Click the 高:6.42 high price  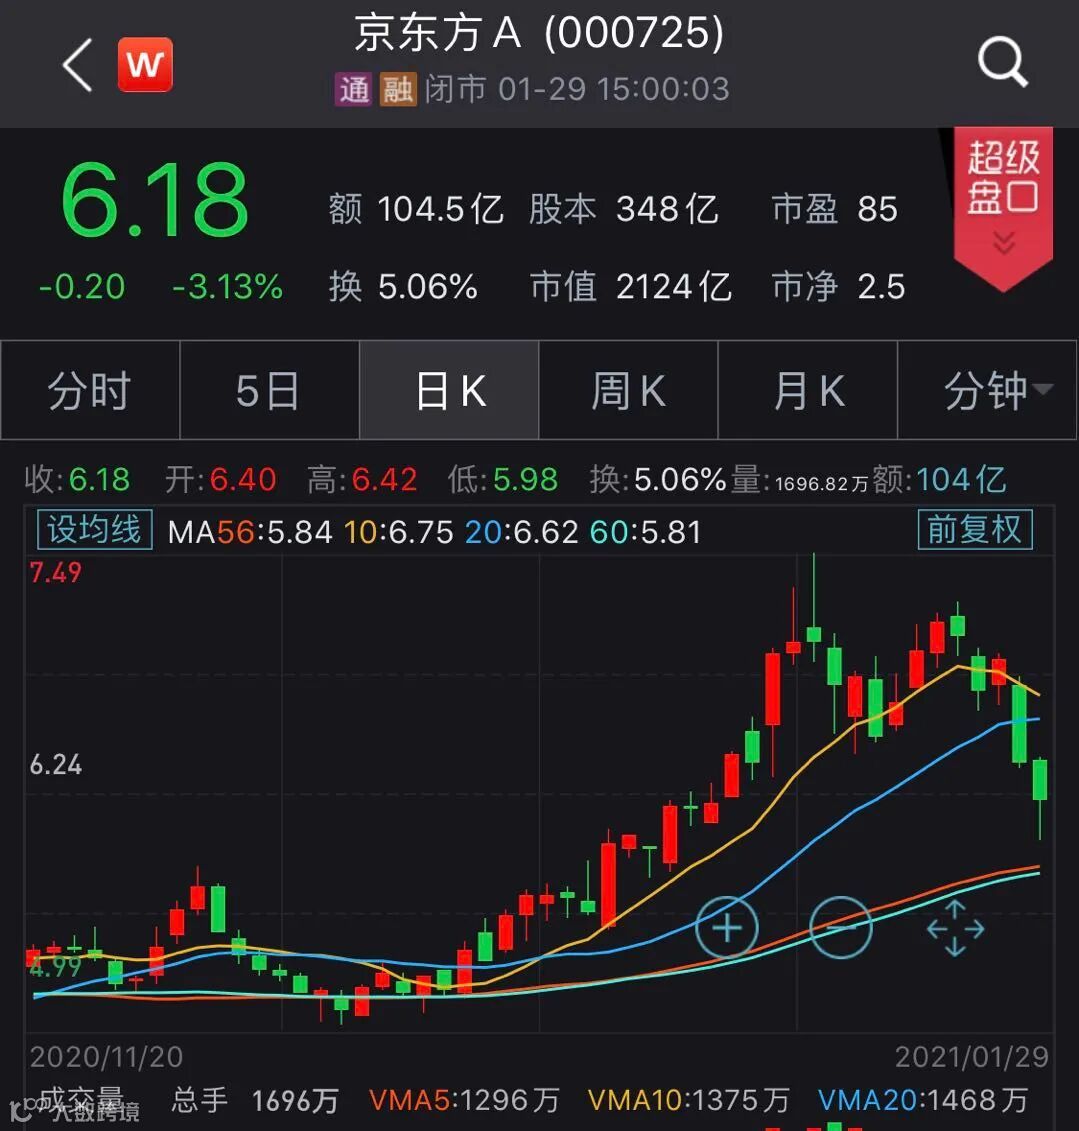tap(362, 480)
